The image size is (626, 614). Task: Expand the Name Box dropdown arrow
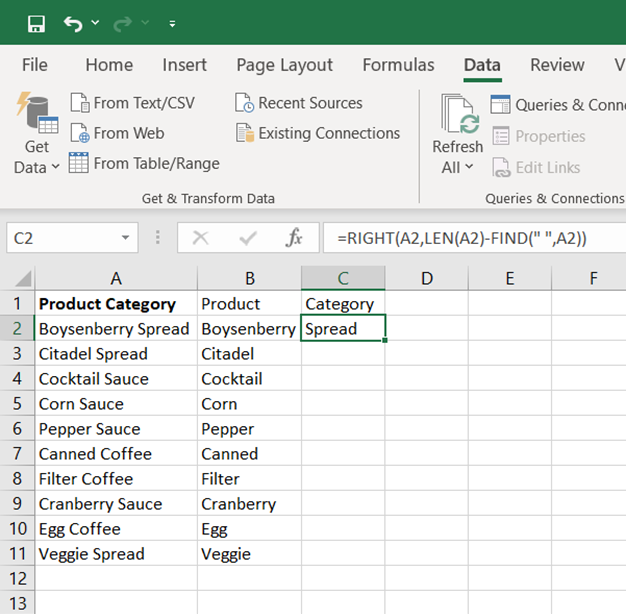[125, 238]
